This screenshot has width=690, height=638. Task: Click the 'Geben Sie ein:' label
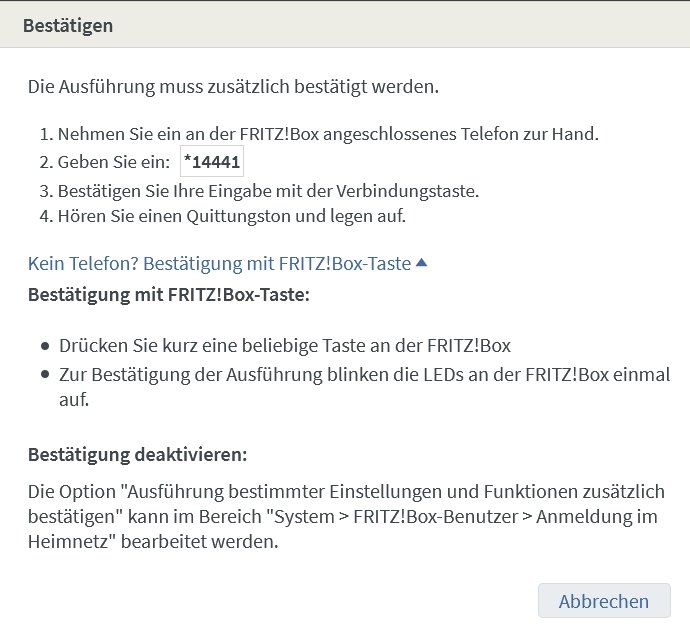[x=114, y=162]
